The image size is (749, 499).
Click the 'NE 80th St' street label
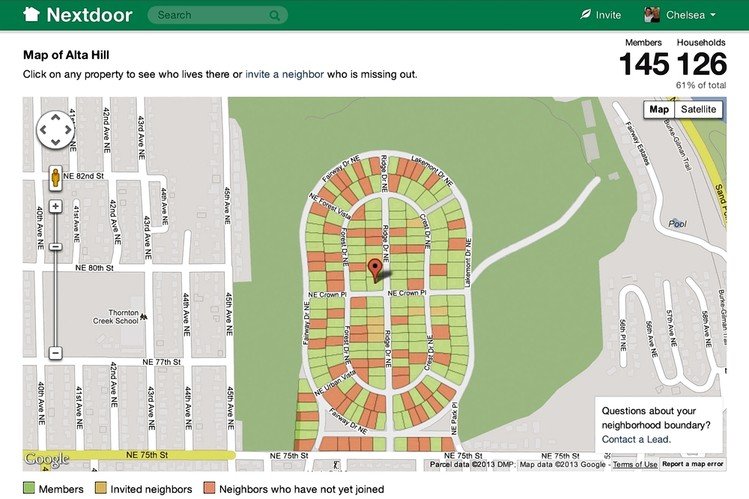tap(95, 268)
